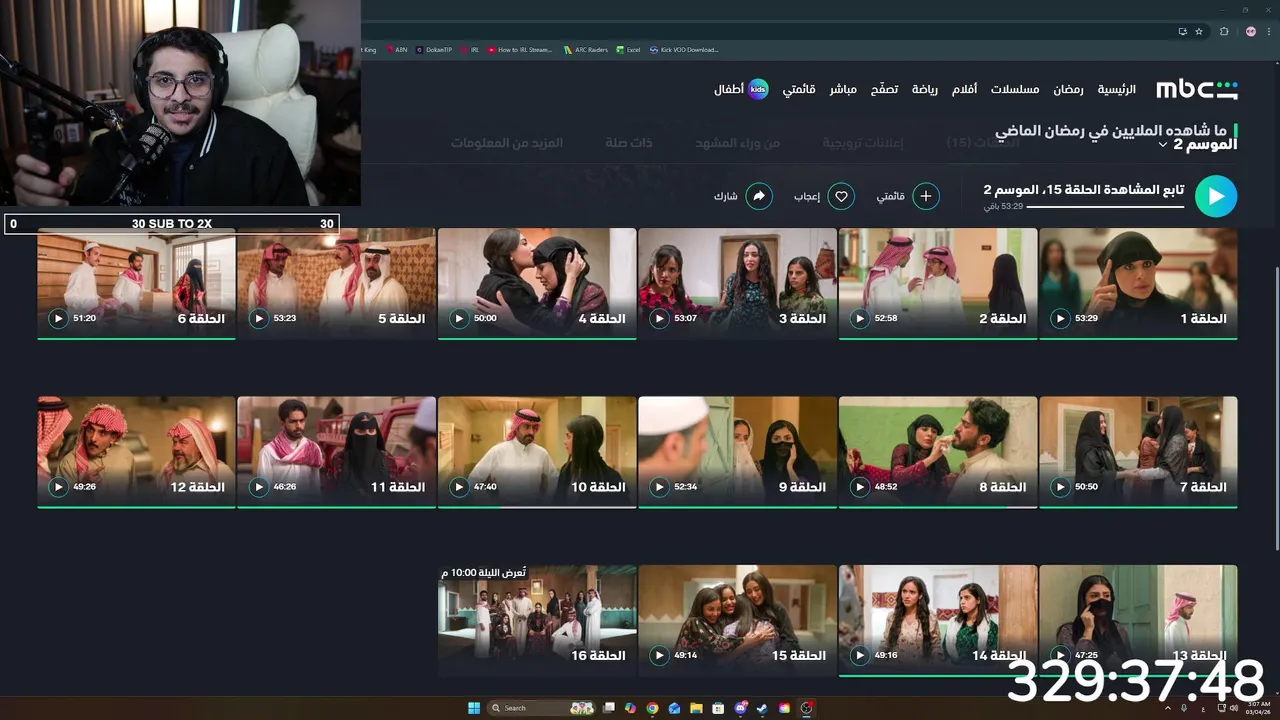Switch to the المزيد من المعلومات tab
1280x720 pixels.
tap(506, 143)
